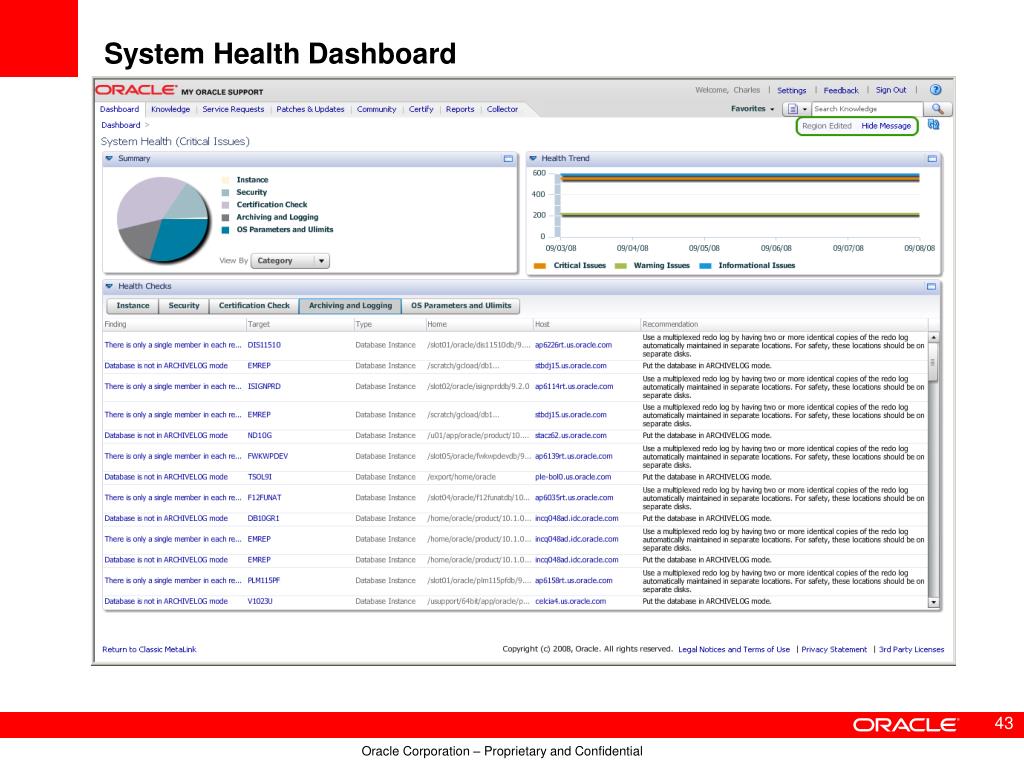
Task: Open target DB10GR1
Action: pyautogui.click(x=263, y=519)
